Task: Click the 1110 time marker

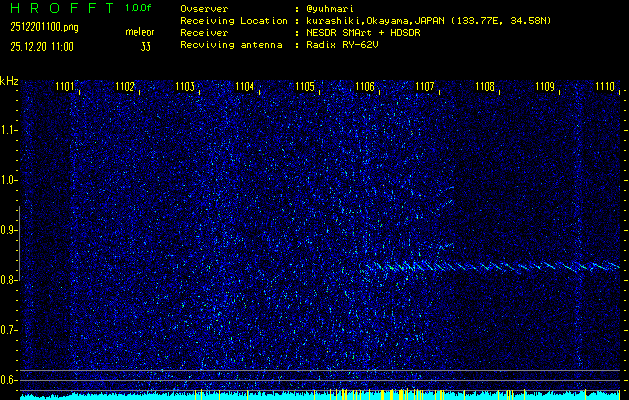Action: pos(605,87)
